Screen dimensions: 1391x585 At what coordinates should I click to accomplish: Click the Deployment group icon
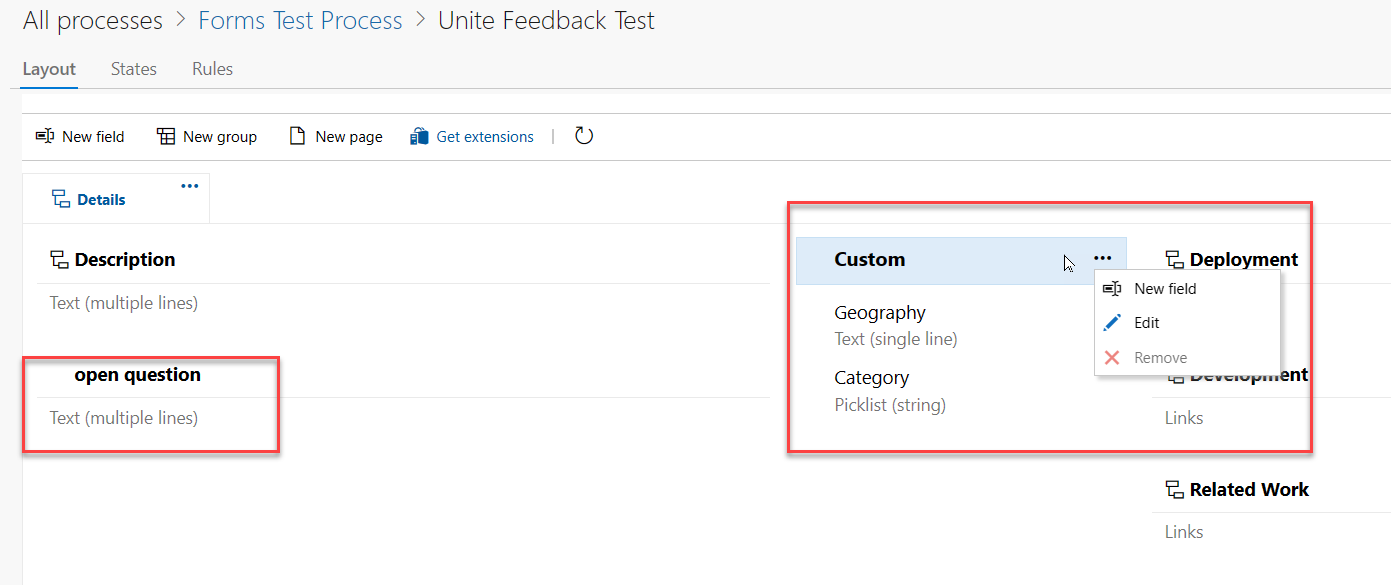1174,260
